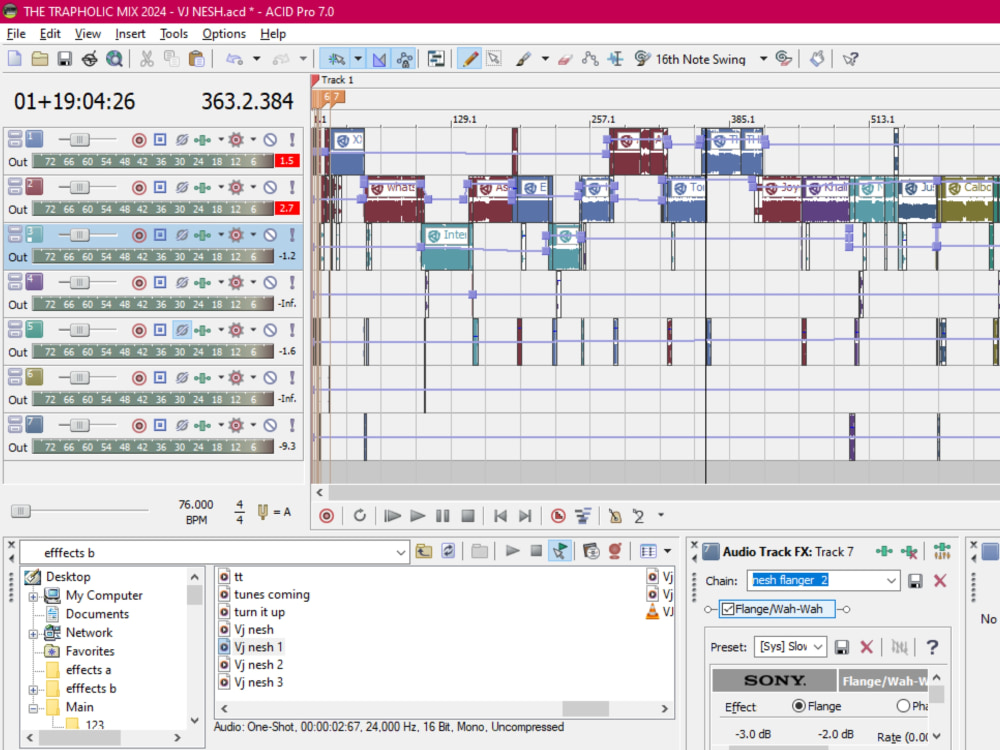Click the track 5 volume slider

pyautogui.click(x=79, y=330)
